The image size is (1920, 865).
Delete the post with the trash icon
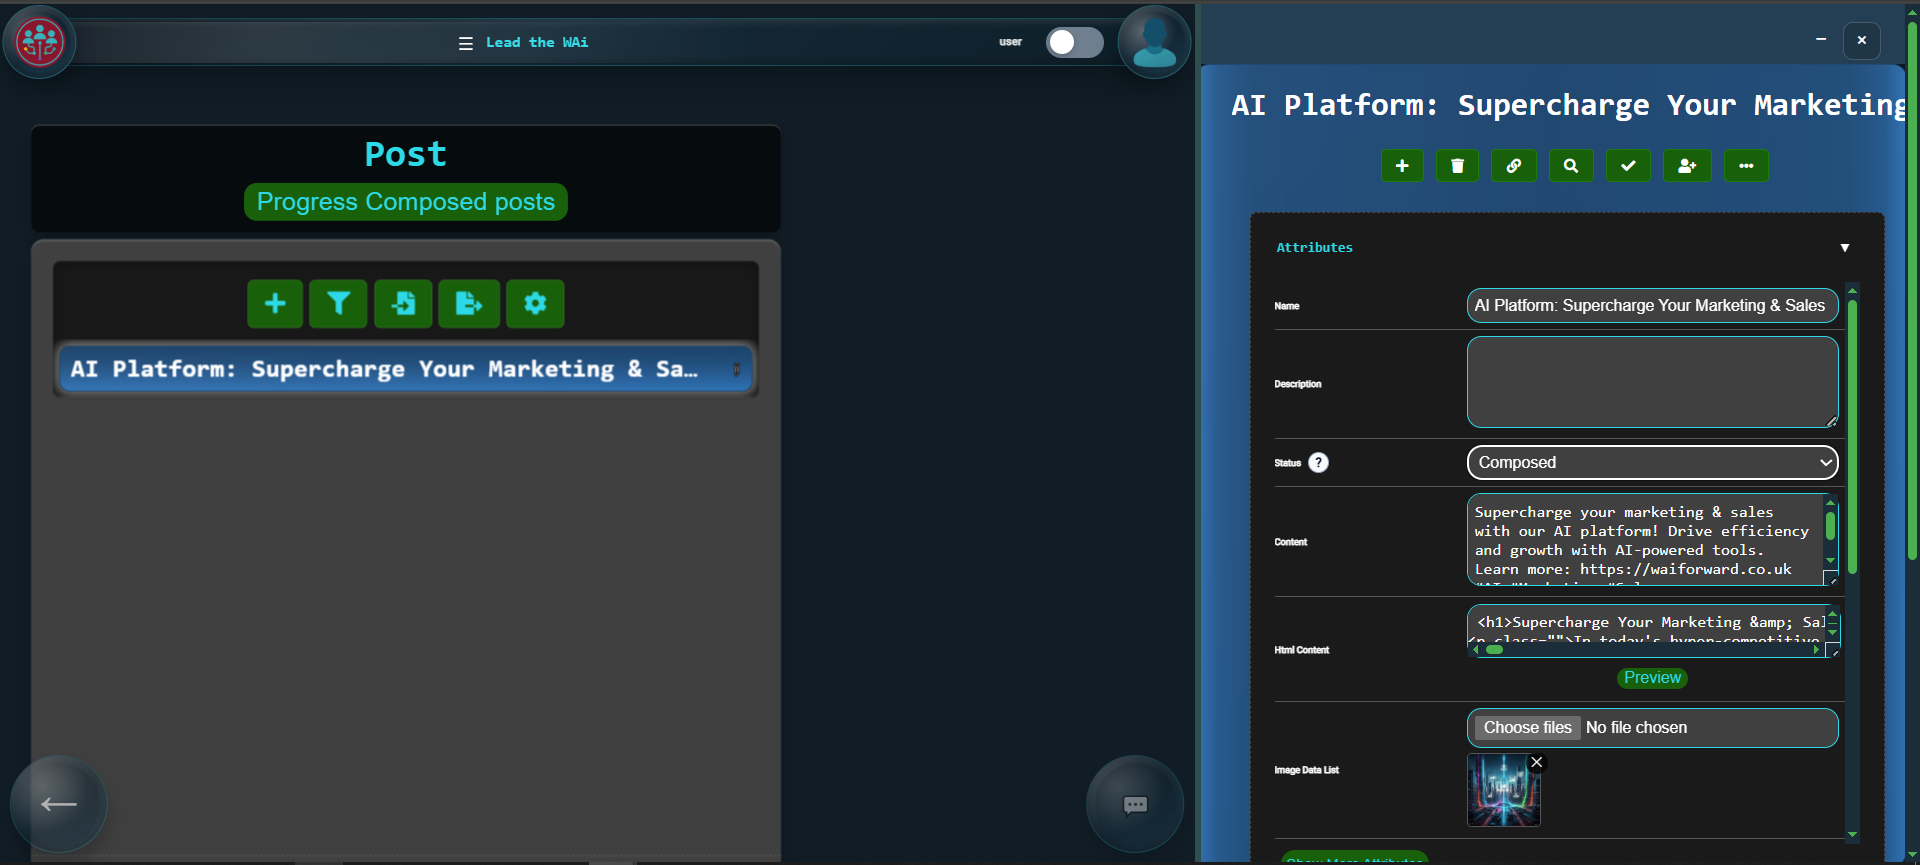click(1457, 166)
